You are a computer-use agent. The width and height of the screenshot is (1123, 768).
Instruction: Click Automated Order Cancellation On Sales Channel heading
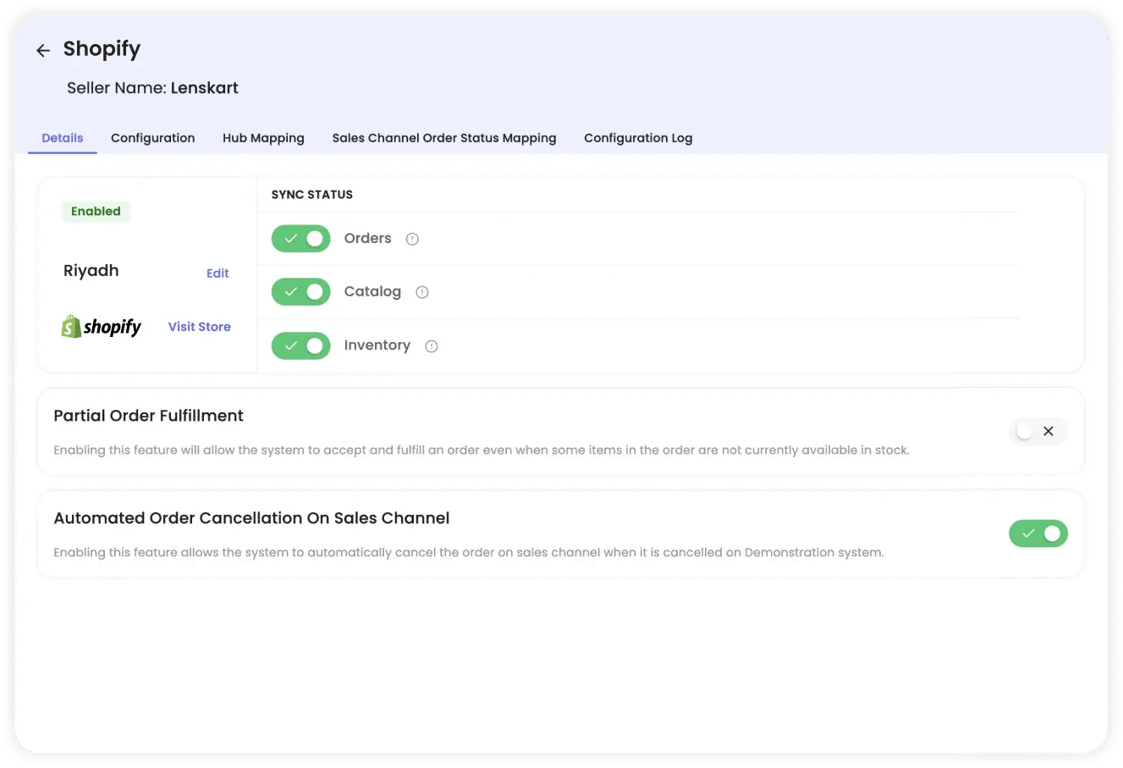click(251, 518)
